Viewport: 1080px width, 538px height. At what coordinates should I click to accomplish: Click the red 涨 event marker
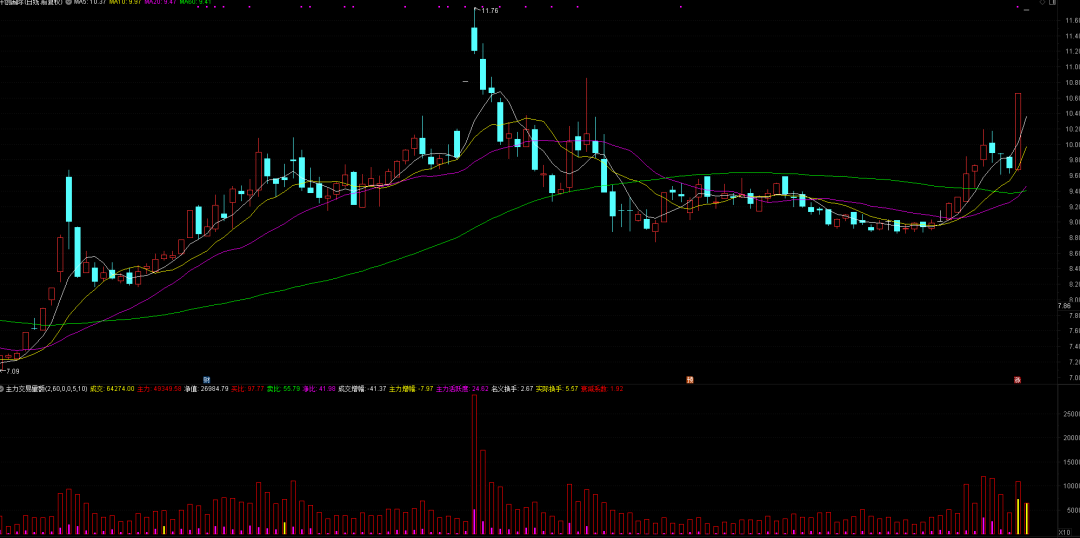tap(1017, 380)
